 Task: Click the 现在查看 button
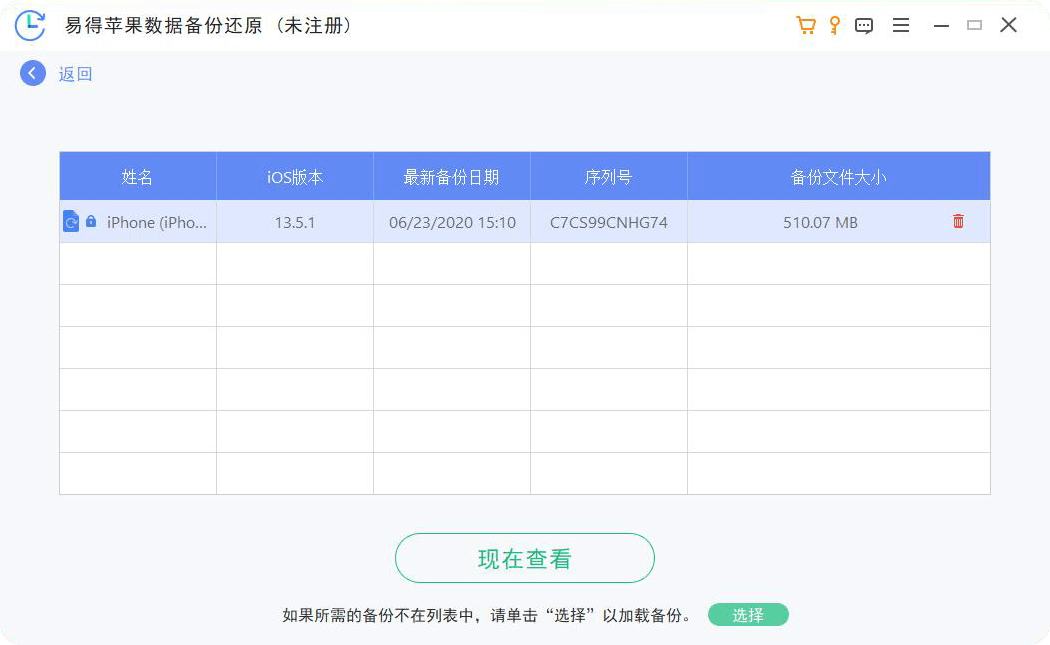(x=524, y=558)
